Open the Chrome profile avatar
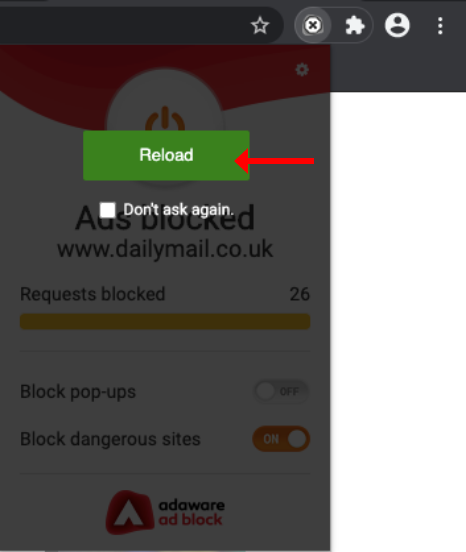This screenshot has width=466, height=552. click(397, 25)
